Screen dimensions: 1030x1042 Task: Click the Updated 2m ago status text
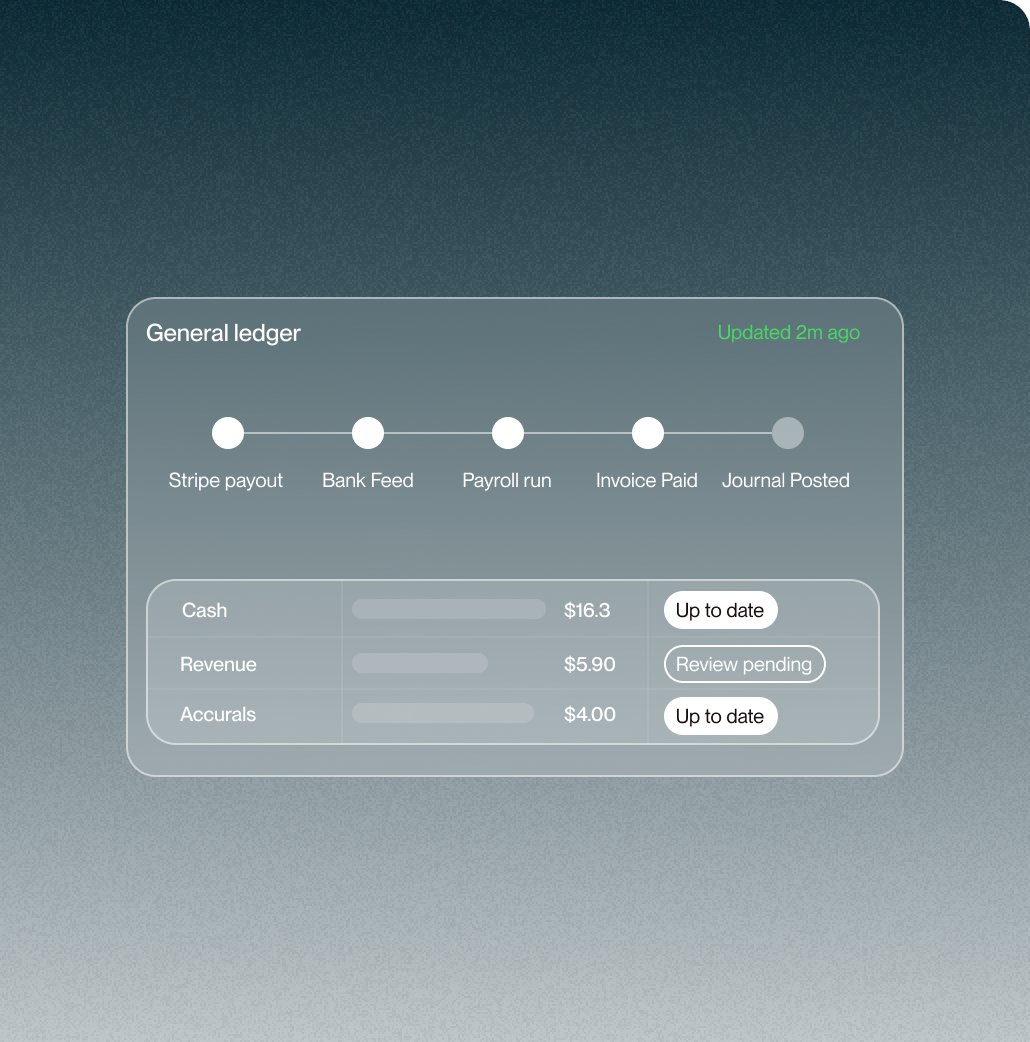[x=789, y=332]
